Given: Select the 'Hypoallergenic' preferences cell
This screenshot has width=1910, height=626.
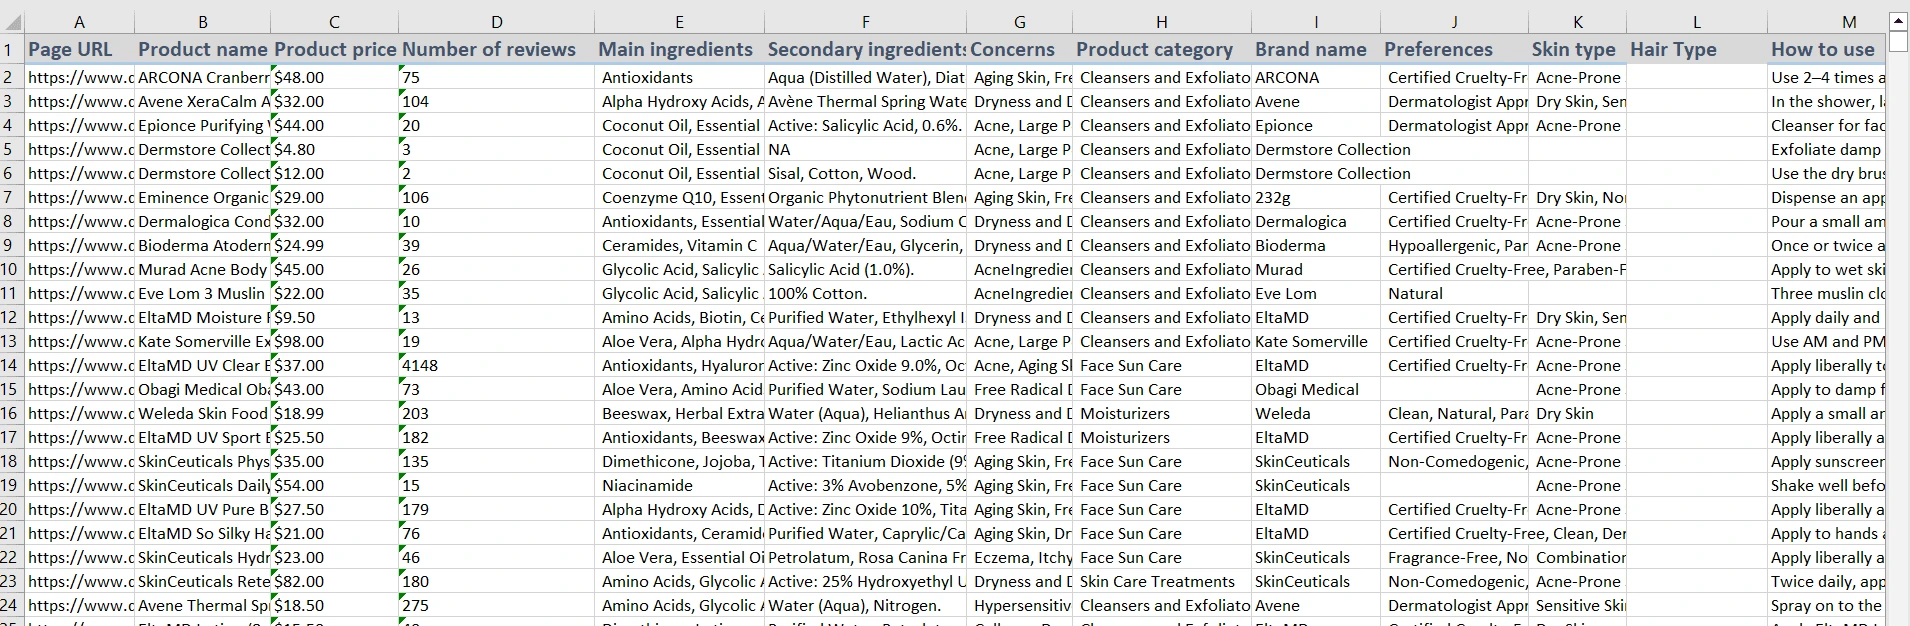Looking at the screenshot, I should [1454, 245].
